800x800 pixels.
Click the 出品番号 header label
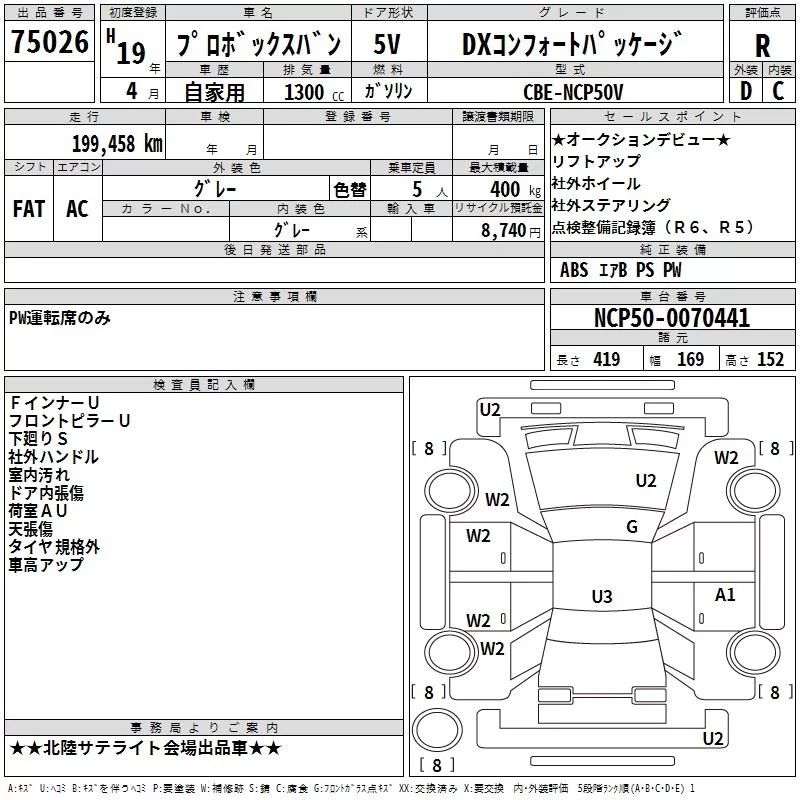pos(49,13)
